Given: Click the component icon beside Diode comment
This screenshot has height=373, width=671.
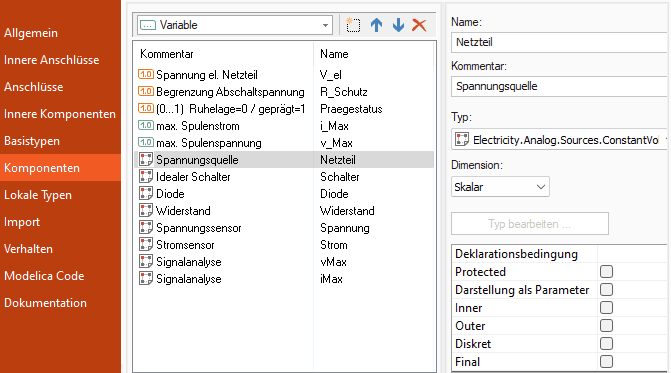Looking at the screenshot, I should [146, 194].
